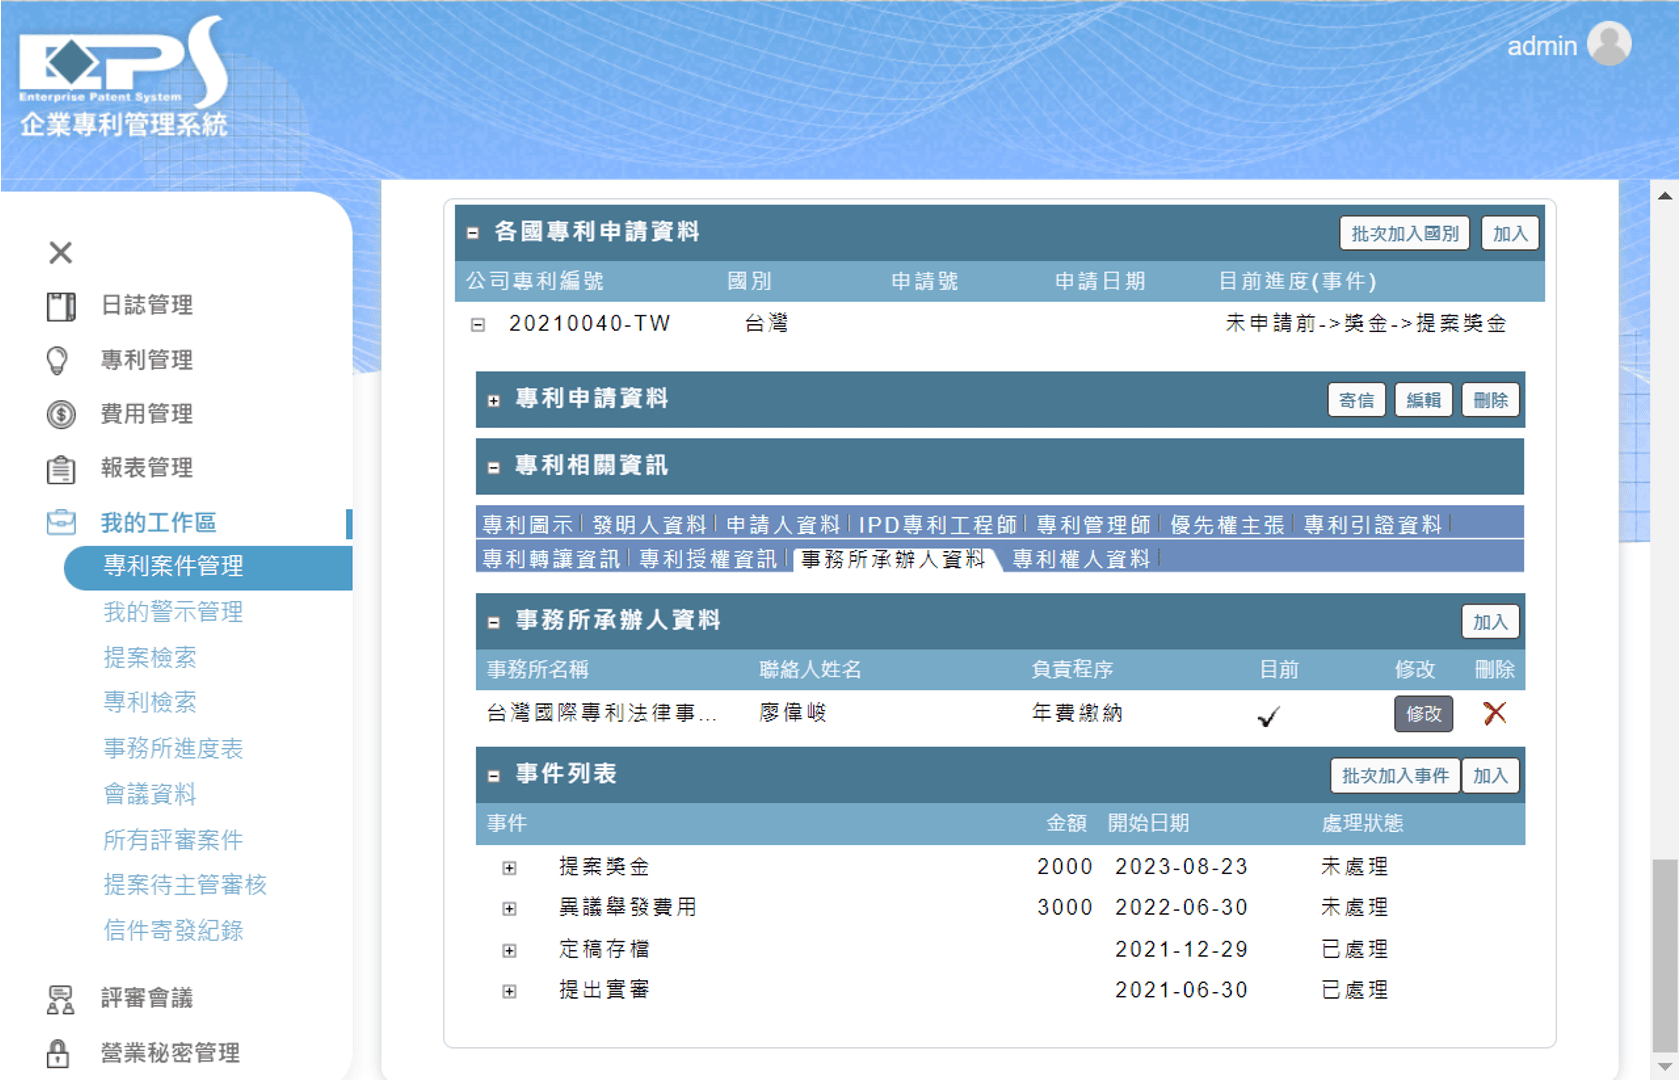Click the dollar coin icon for 費用管理

[60, 414]
